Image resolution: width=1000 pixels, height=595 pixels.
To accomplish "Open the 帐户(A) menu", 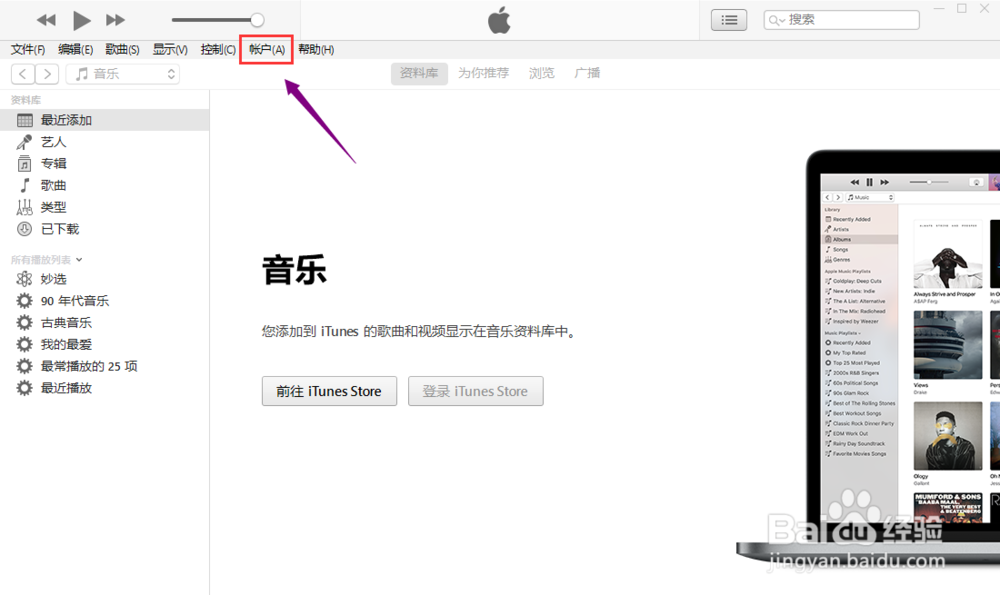I will [x=266, y=48].
